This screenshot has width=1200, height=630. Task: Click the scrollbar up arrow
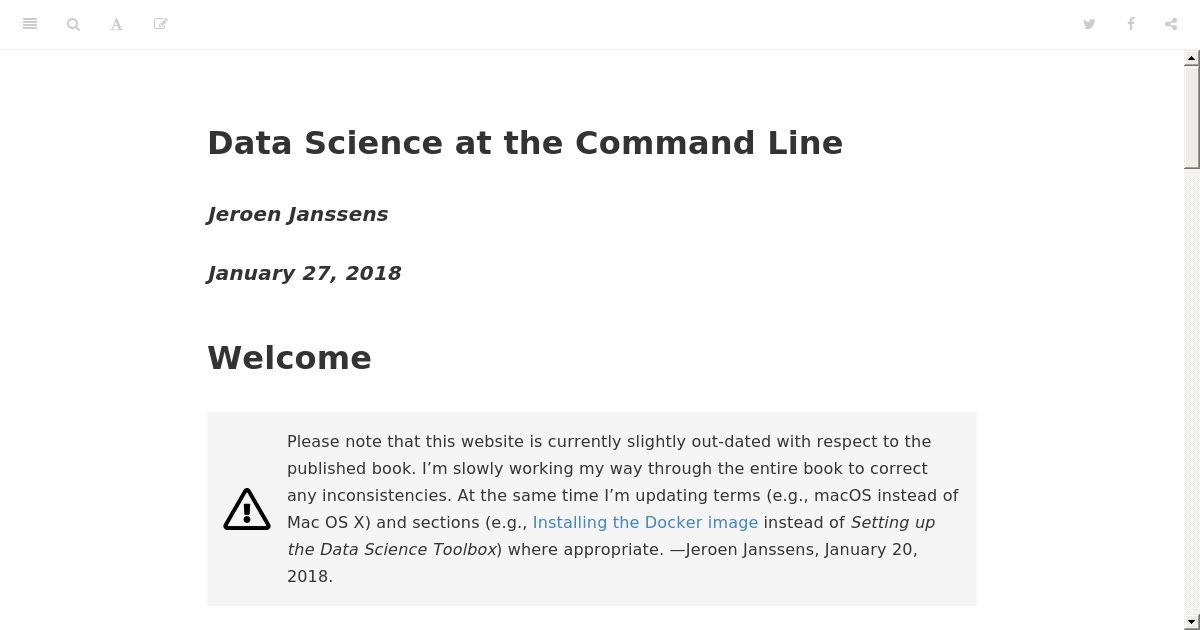point(1192,58)
